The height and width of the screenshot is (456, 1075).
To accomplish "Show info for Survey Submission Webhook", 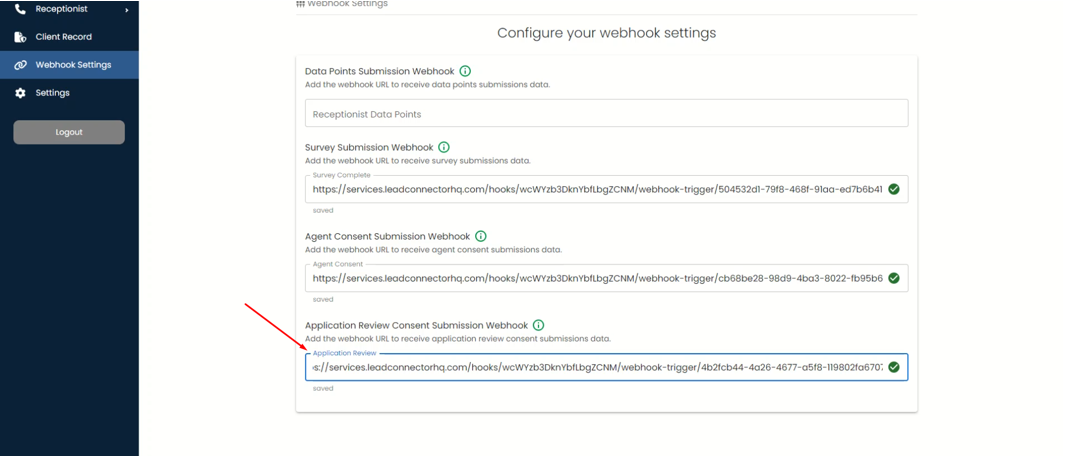I will pyautogui.click(x=444, y=147).
